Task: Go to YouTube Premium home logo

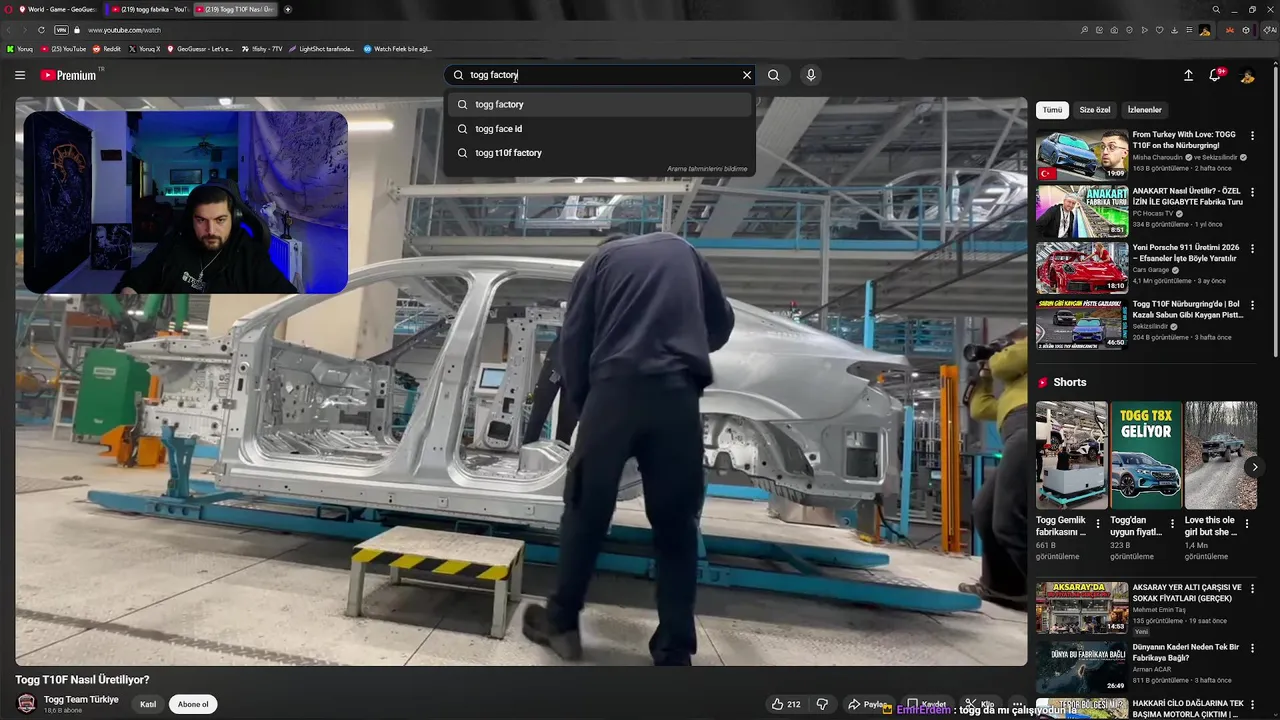Action: pos(69,75)
